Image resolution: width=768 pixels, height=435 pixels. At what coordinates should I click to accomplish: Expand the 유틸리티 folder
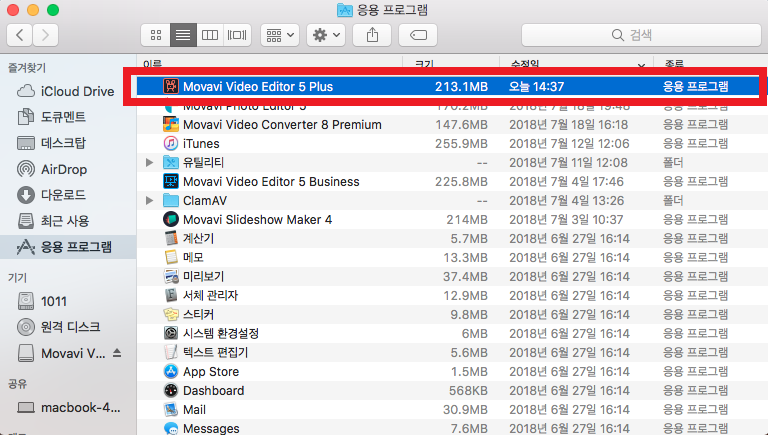pos(149,162)
